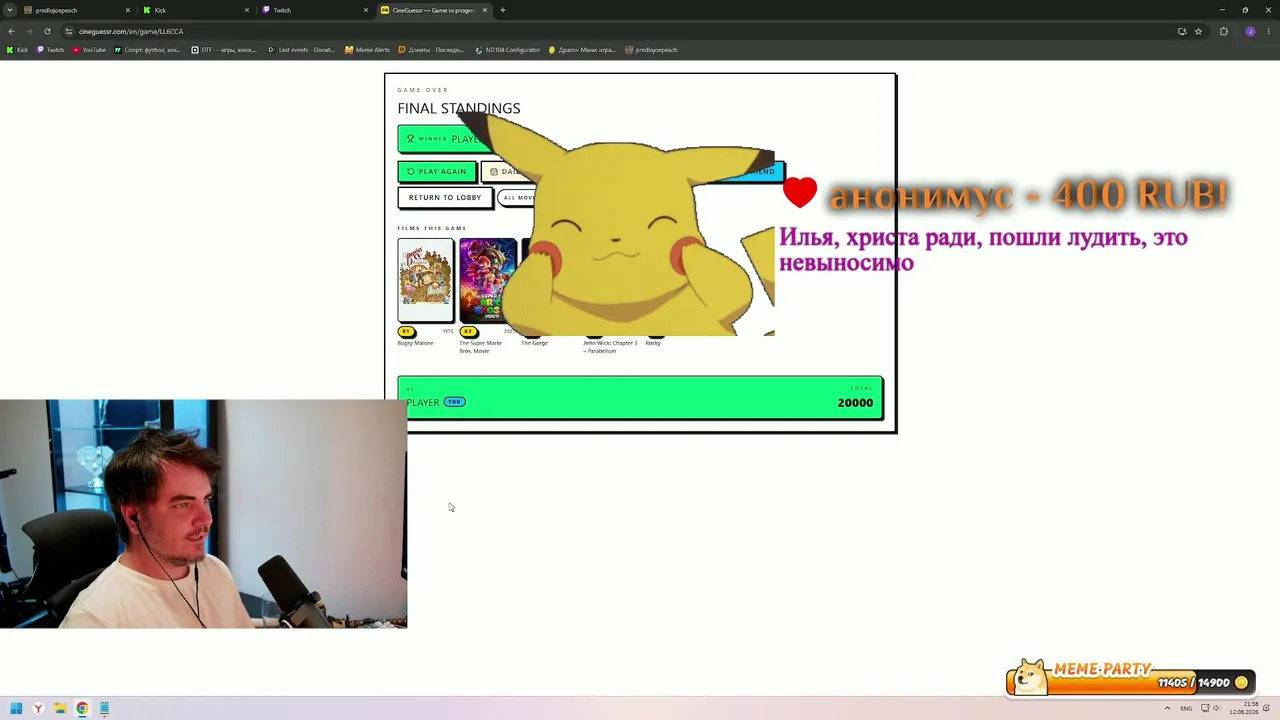Open the Драгон Манис bookmark
Screen dimensions: 1280x720
pyautogui.click(x=582, y=50)
